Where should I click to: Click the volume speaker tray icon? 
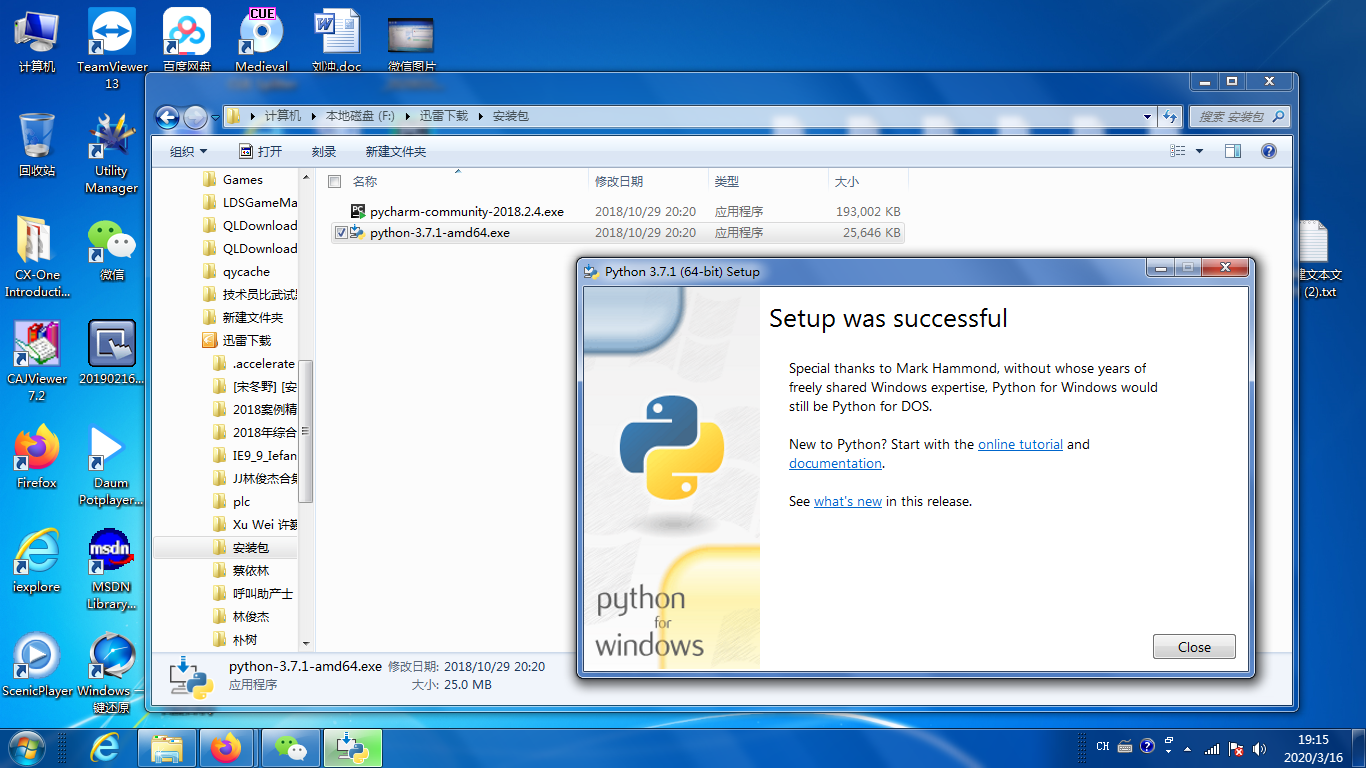[1259, 748]
